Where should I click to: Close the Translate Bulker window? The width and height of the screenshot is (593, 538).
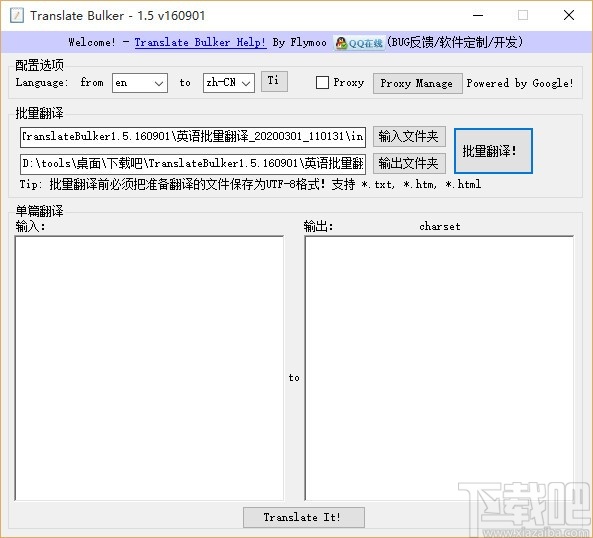[x=569, y=16]
